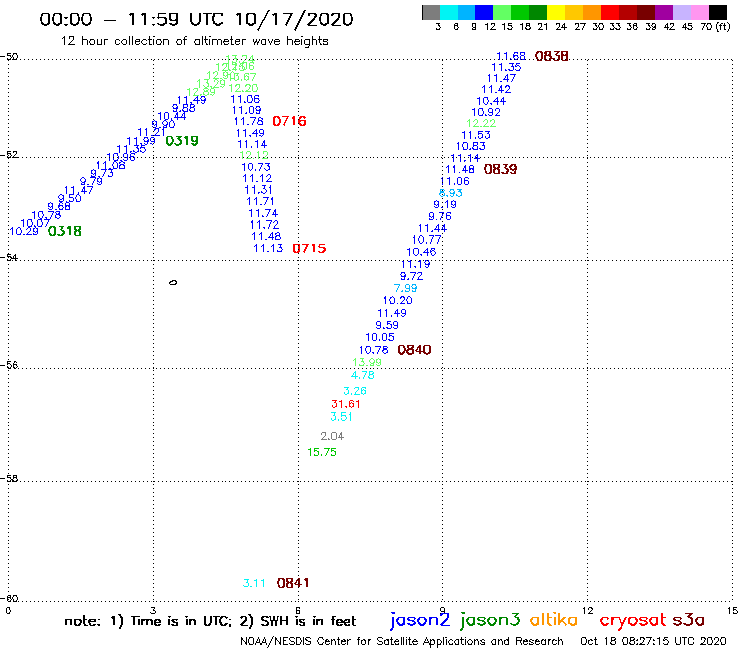
Task: Click the wave height value 10.20
Action: coord(397,300)
